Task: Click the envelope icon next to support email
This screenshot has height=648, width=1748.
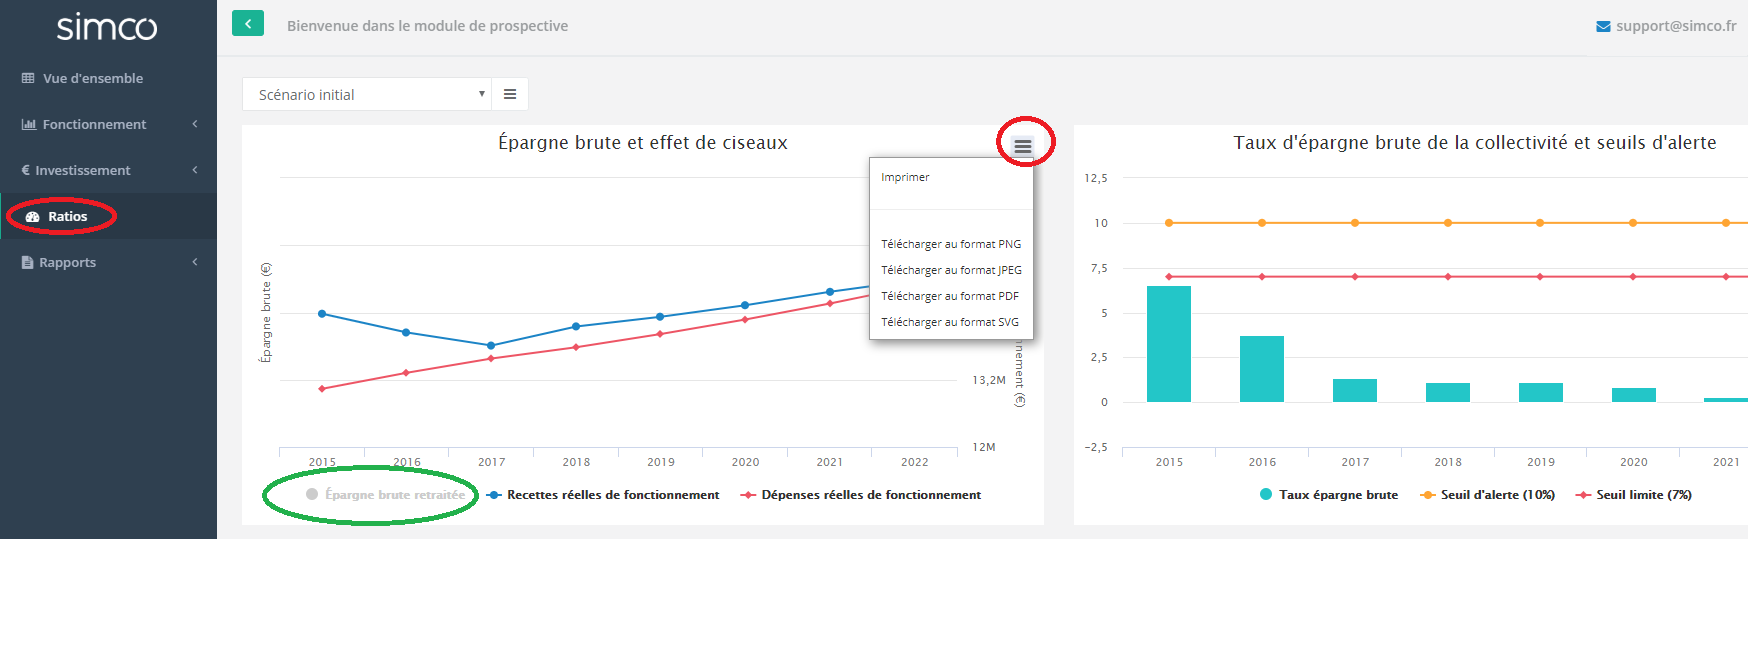Action: coord(1603,26)
